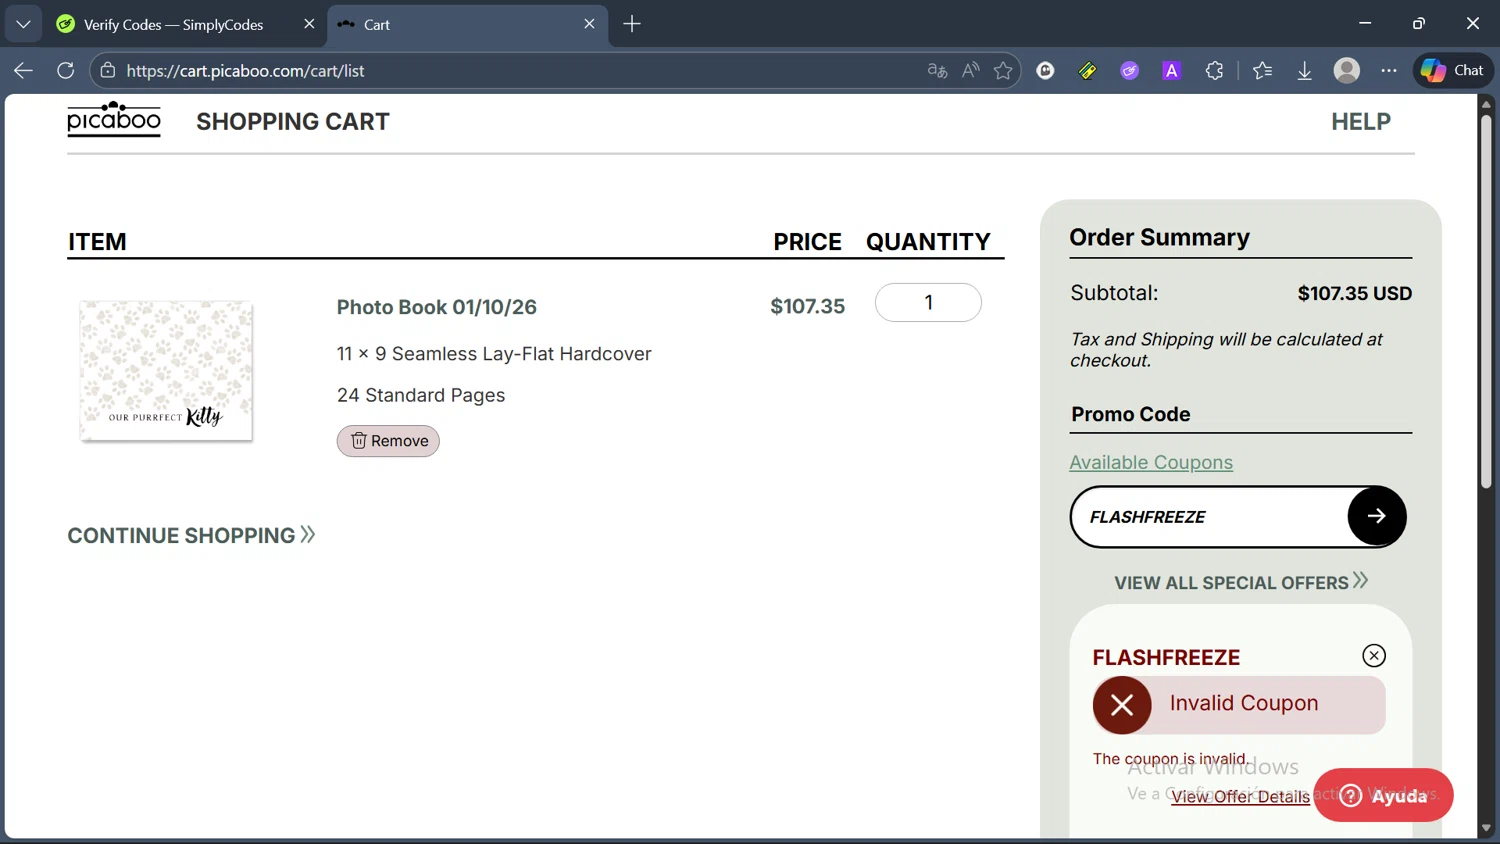1500x844 pixels.
Task: Select the 11 × 9 Seamless Lay-Flat Hardcover text
Action: [494, 354]
